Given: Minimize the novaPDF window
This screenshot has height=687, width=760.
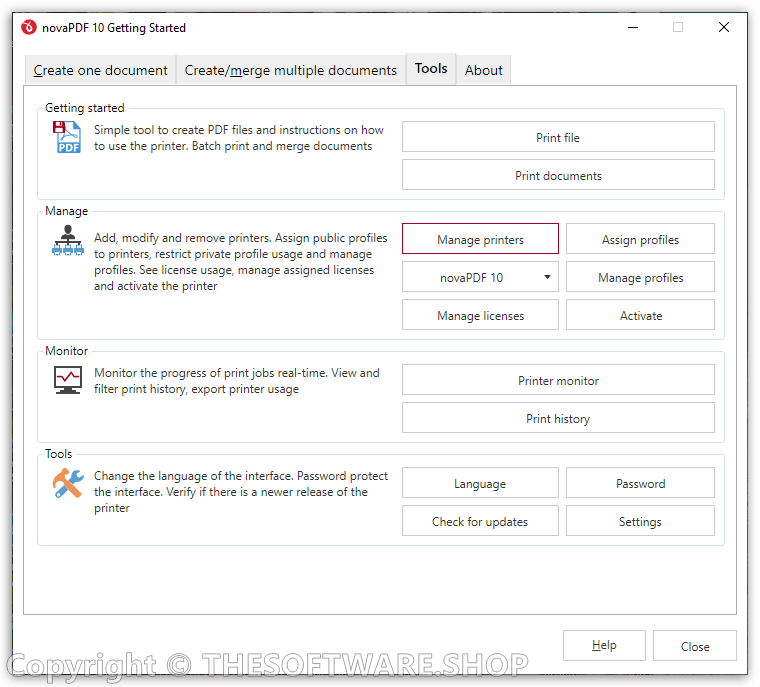Looking at the screenshot, I should [633, 27].
